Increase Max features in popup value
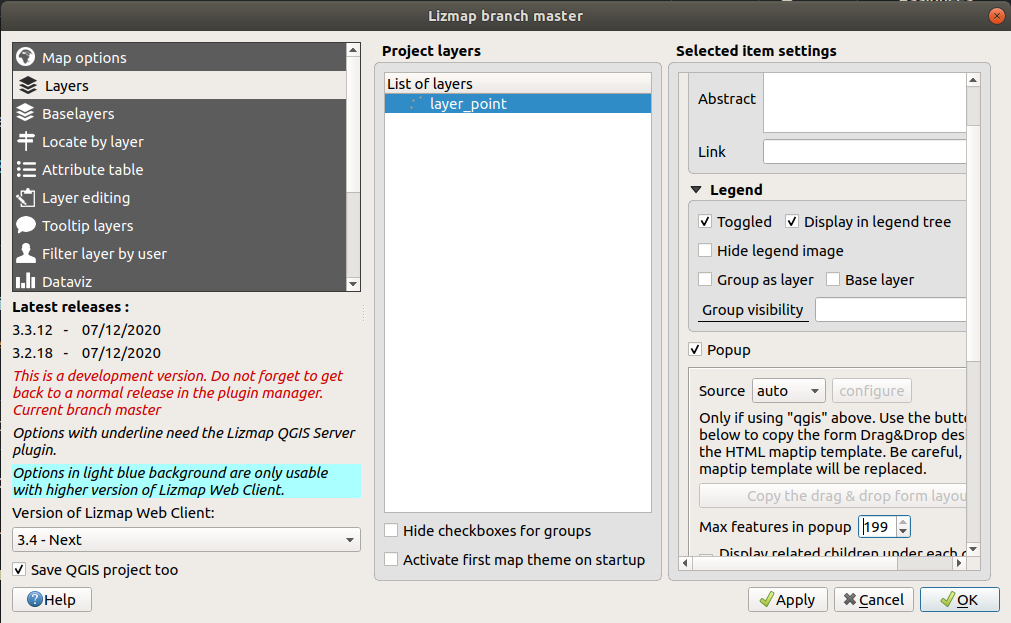The width and height of the screenshot is (1011, 623). [903, 522]
